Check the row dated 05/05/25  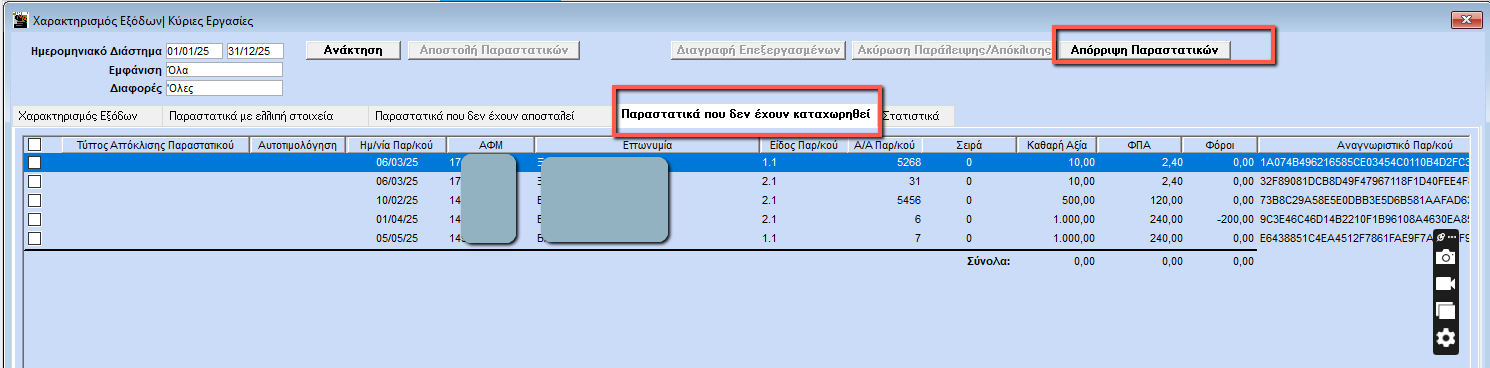[35, 238]
